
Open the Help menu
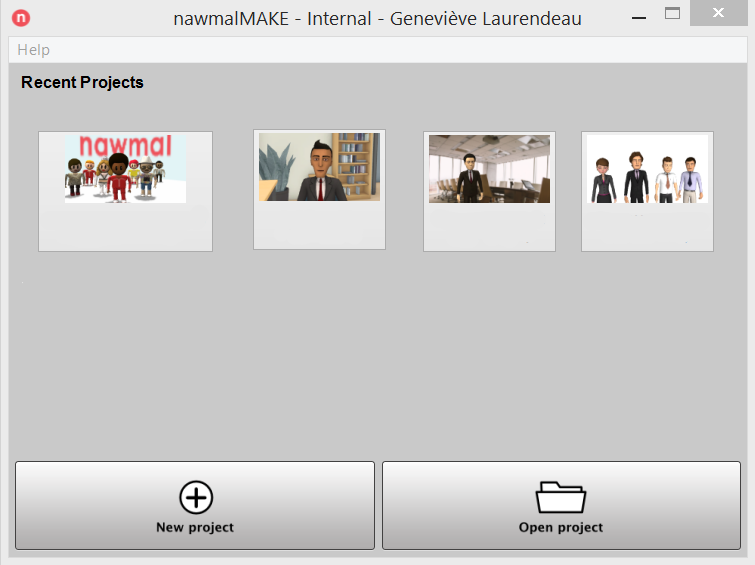[33, 50]
